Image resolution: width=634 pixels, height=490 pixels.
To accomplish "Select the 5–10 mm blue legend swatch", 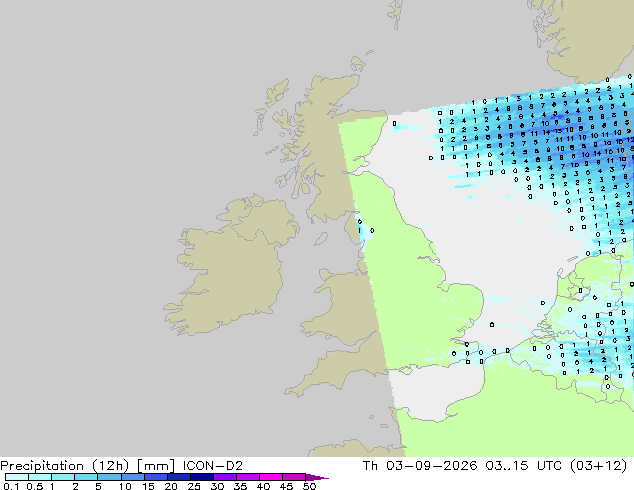I will coord(109,477).
